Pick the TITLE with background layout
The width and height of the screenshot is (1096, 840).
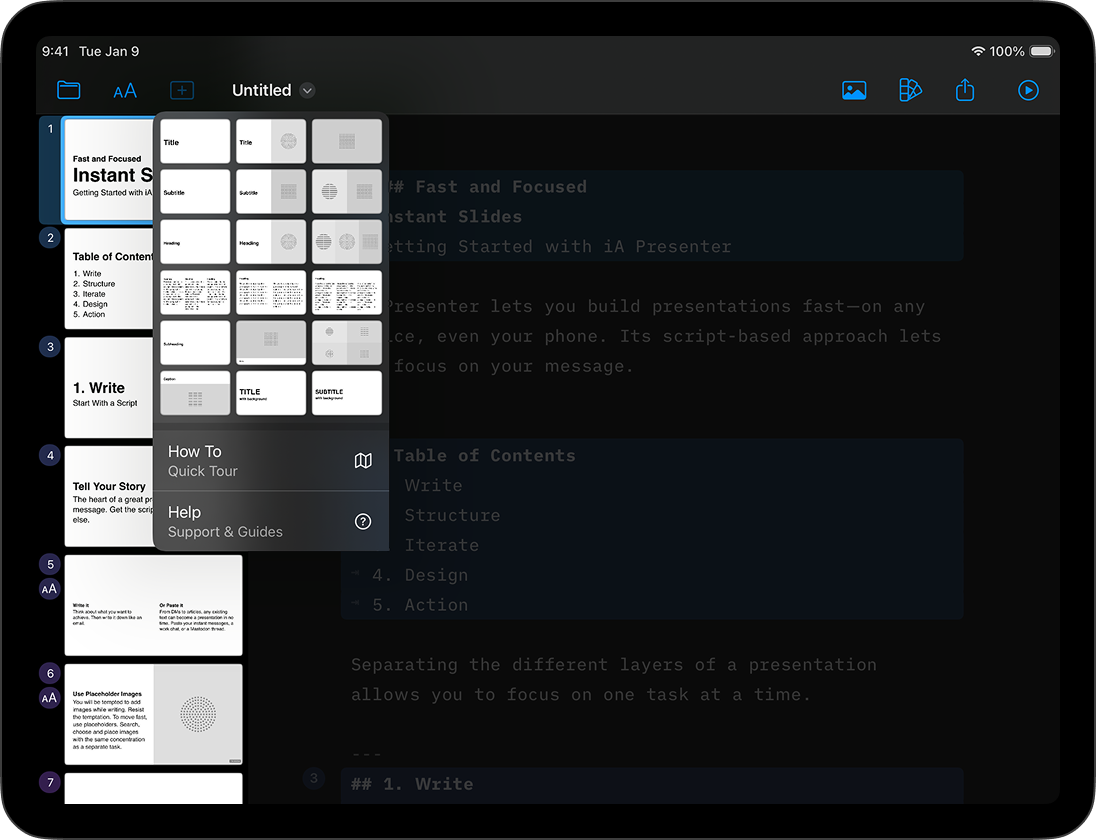point(271,393)
